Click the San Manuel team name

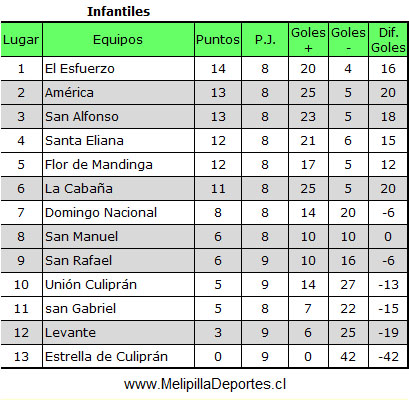(x=81, y=237)
